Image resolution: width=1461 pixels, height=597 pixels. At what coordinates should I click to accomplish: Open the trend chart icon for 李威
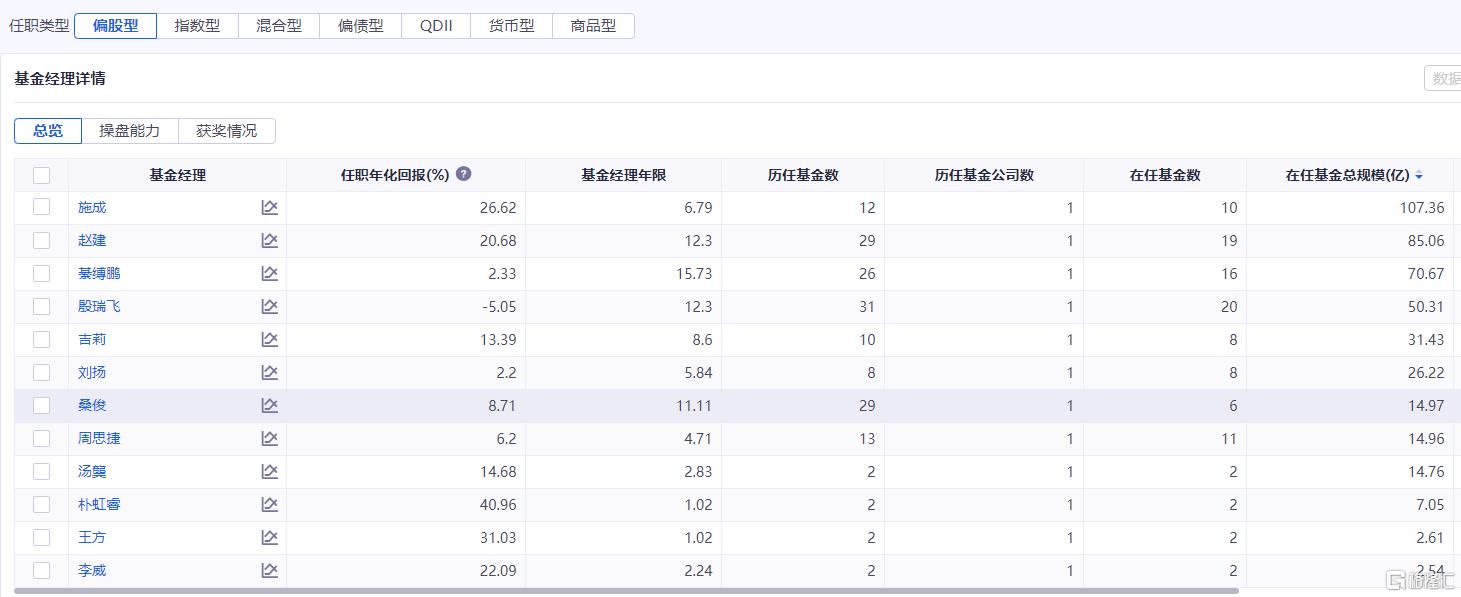point(269,570)
